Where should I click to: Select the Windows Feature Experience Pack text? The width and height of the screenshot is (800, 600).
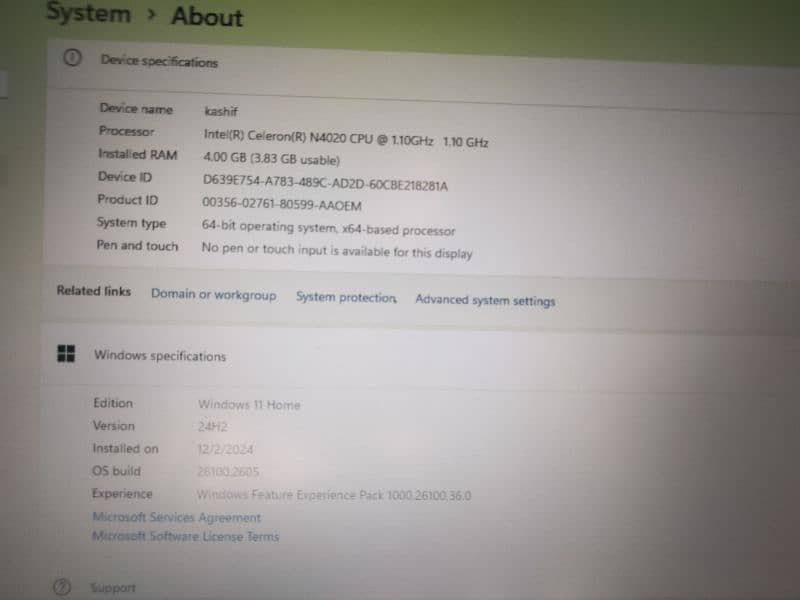pos(334,494)
